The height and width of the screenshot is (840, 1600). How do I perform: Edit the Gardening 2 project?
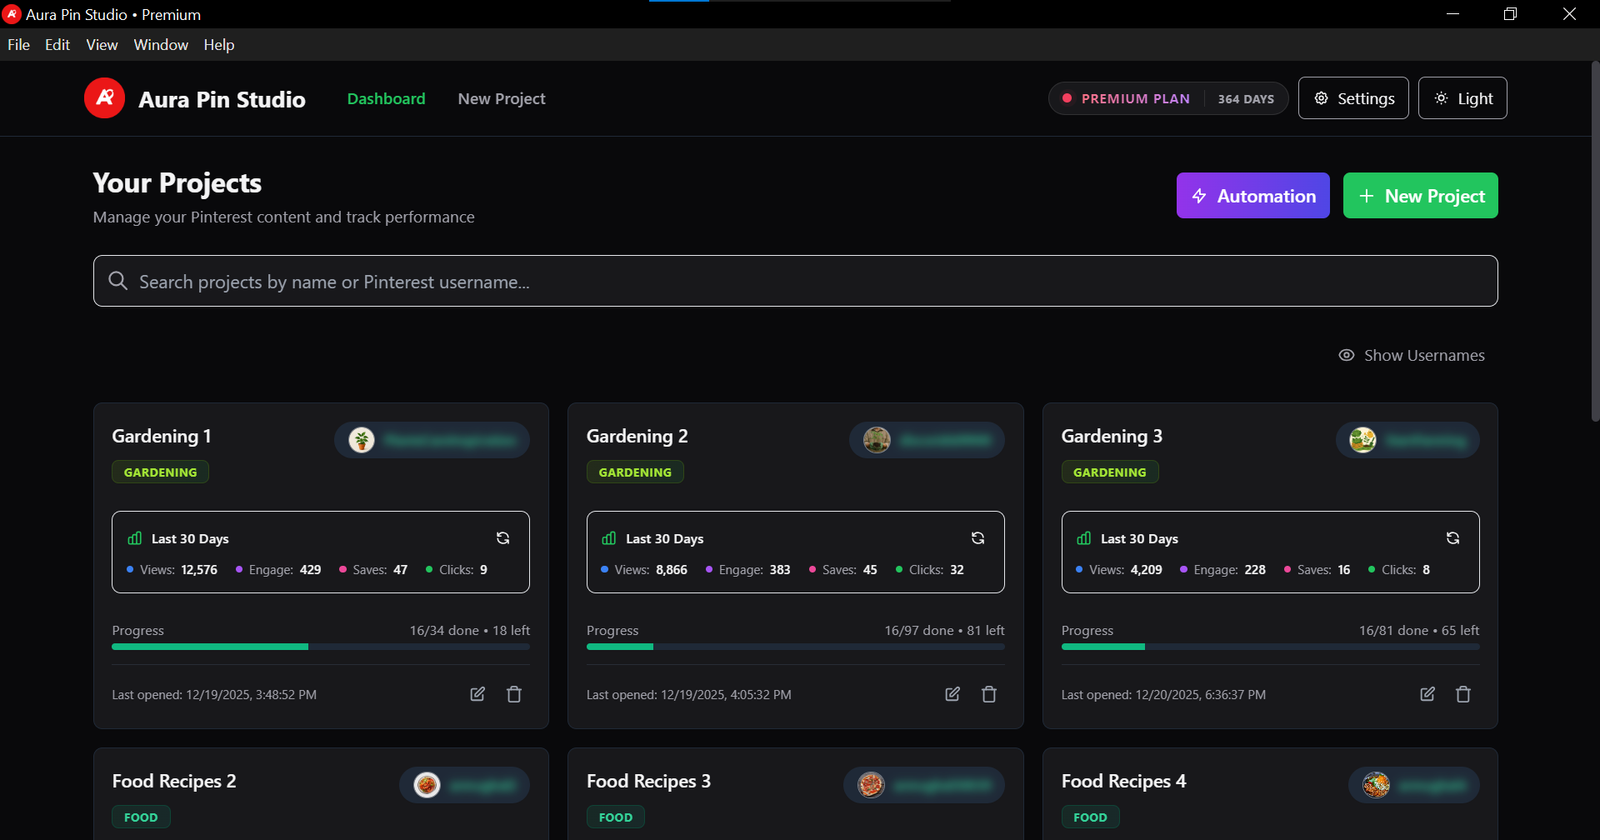click(x=953, y=694)
